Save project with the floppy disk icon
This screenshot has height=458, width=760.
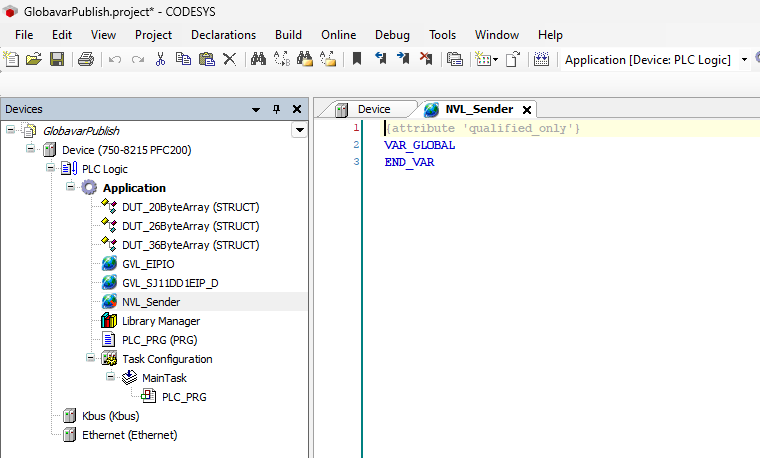[x=57, y=59]
